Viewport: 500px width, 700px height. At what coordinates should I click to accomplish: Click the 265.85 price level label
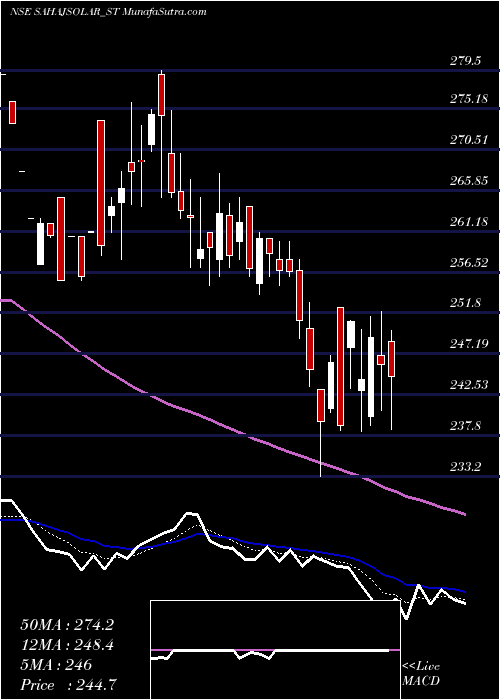(x=468, y=181)
